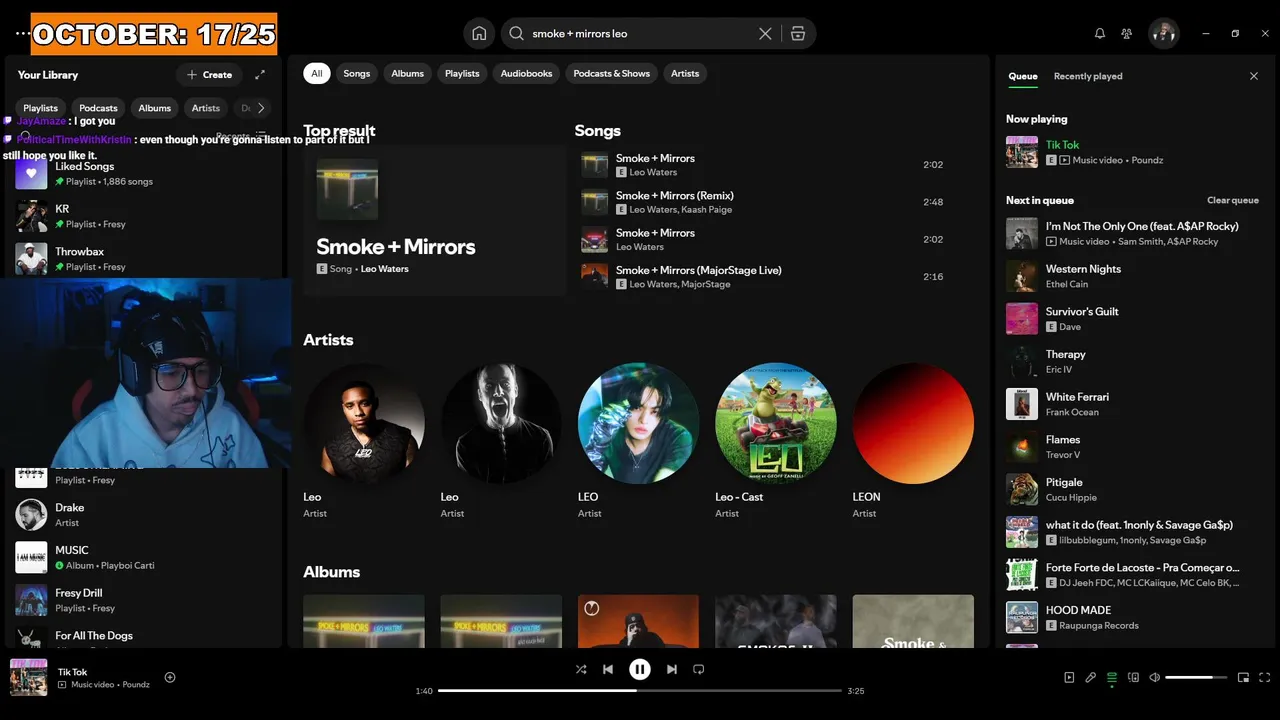
Task: Skip to the previous track
Action: 608,669
